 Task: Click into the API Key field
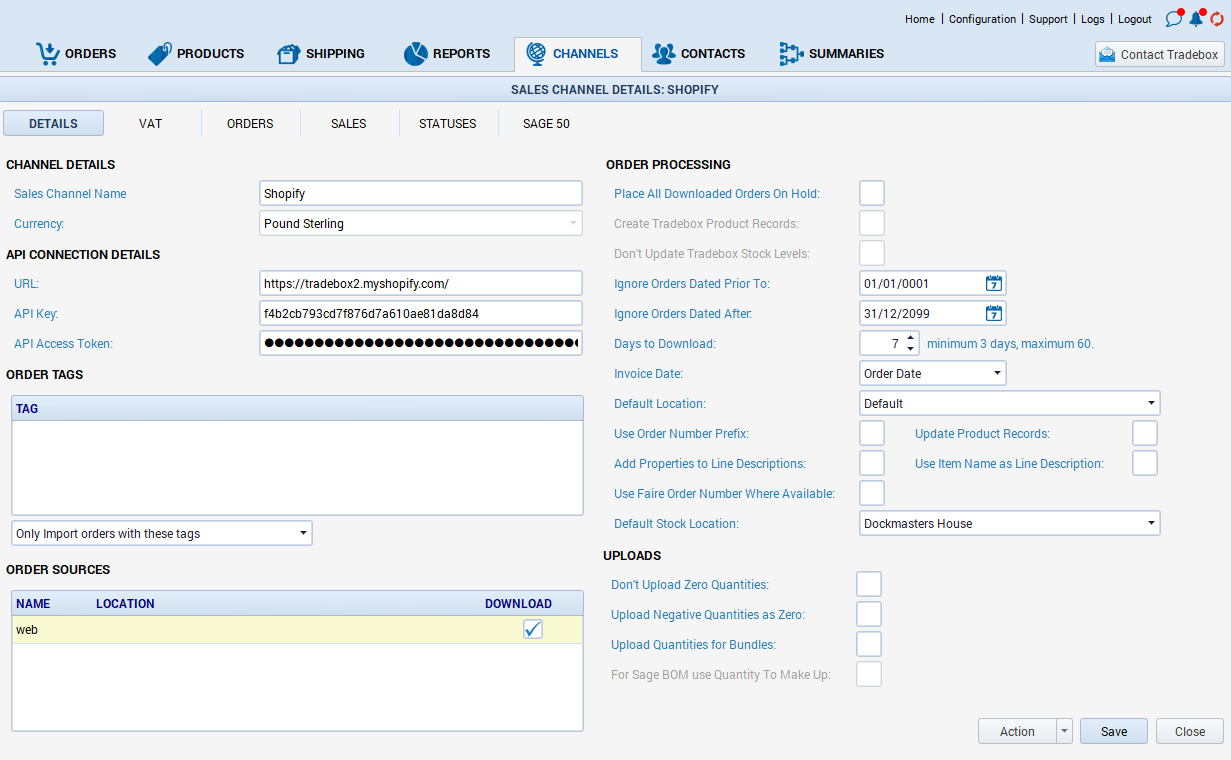[x=420, y=314]
